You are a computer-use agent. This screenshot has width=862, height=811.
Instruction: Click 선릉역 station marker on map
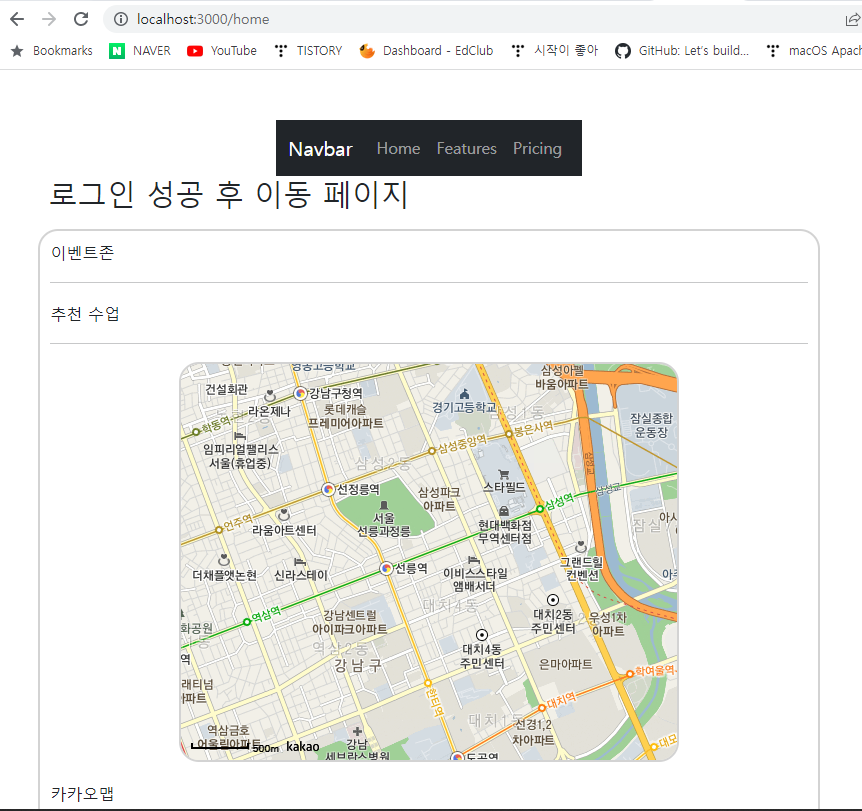(386, 569)
